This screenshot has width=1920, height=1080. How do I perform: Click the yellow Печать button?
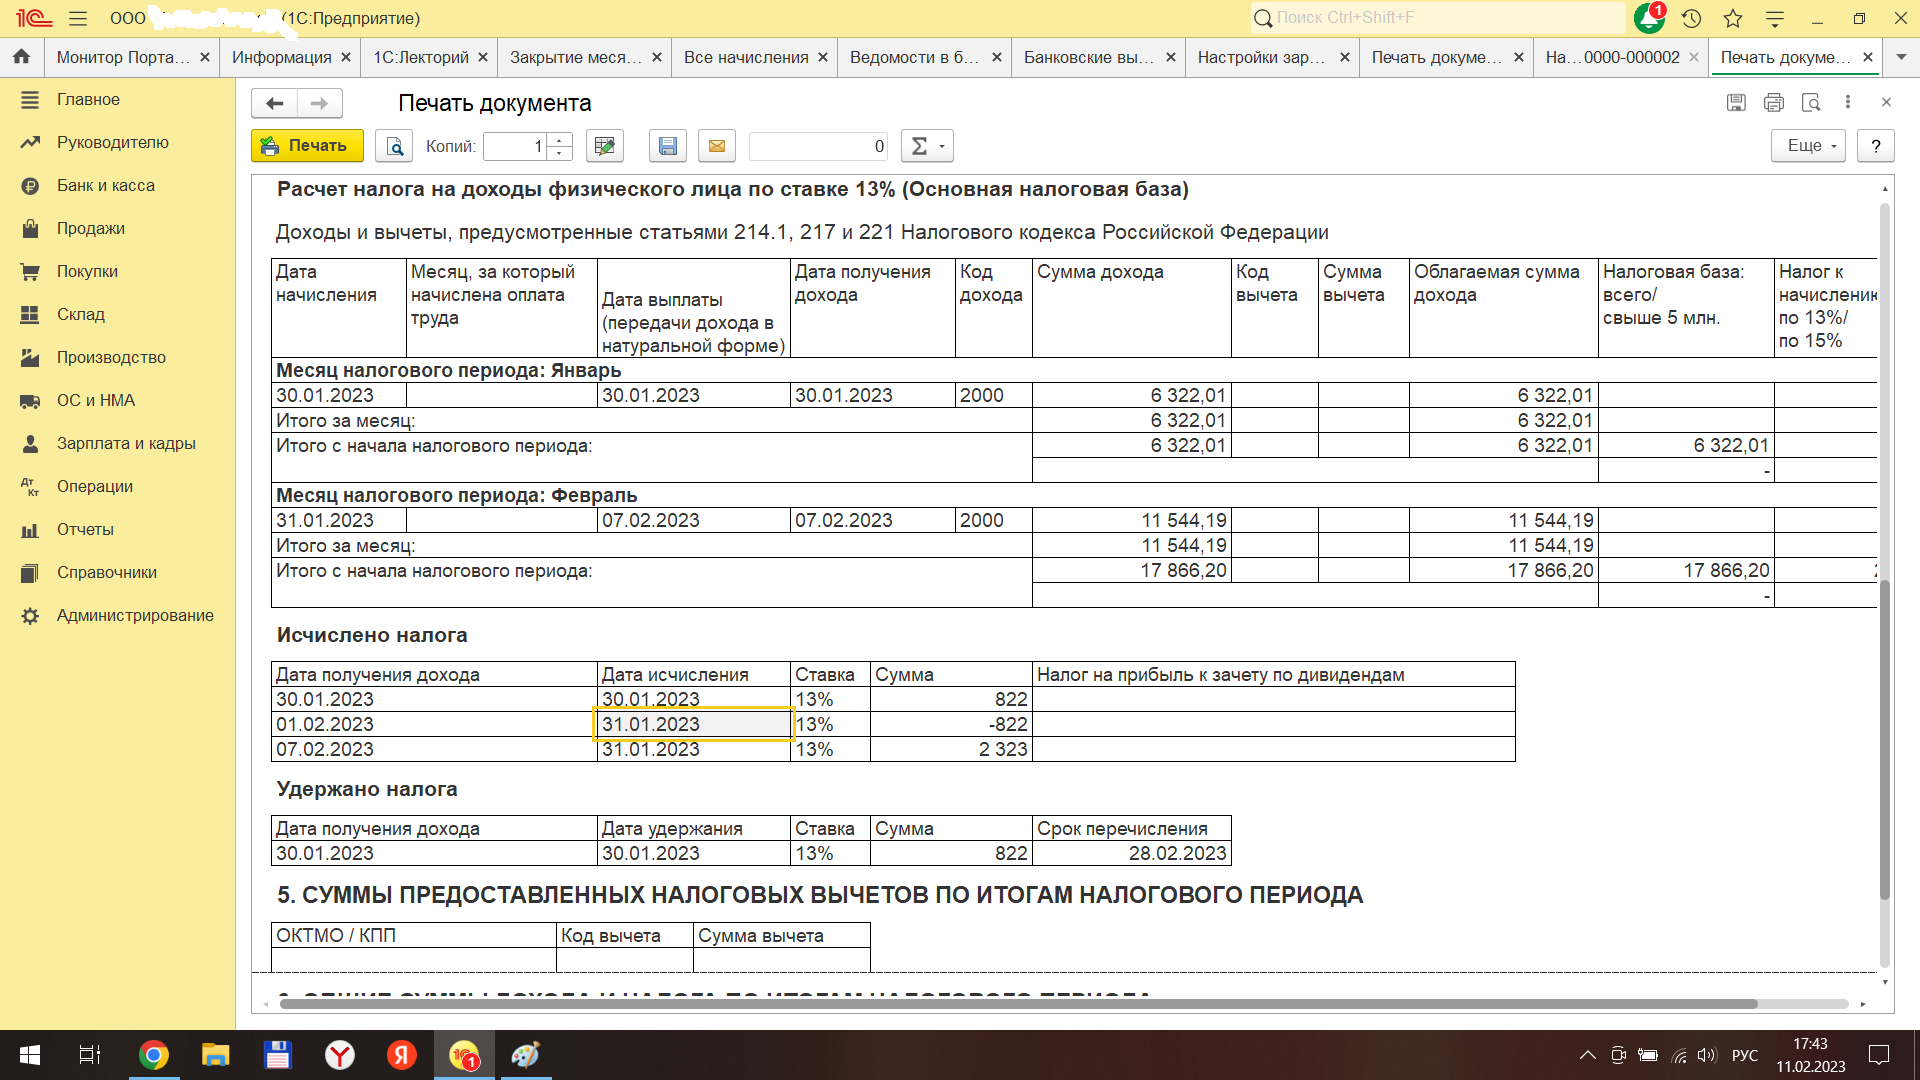pyautogui.click(x=306, y=146)
